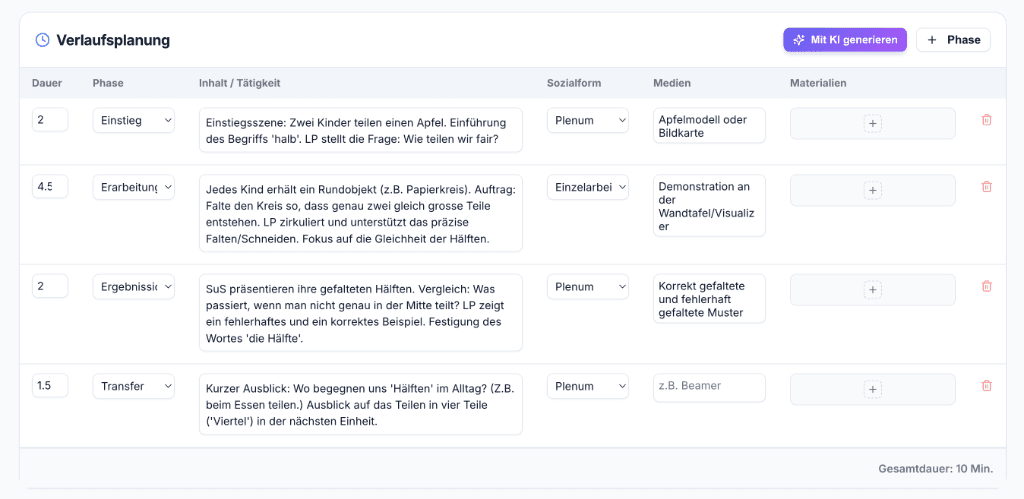Screen dimensions: 1024x499
Task: Add material to the Transfer row
Action: 872,390
